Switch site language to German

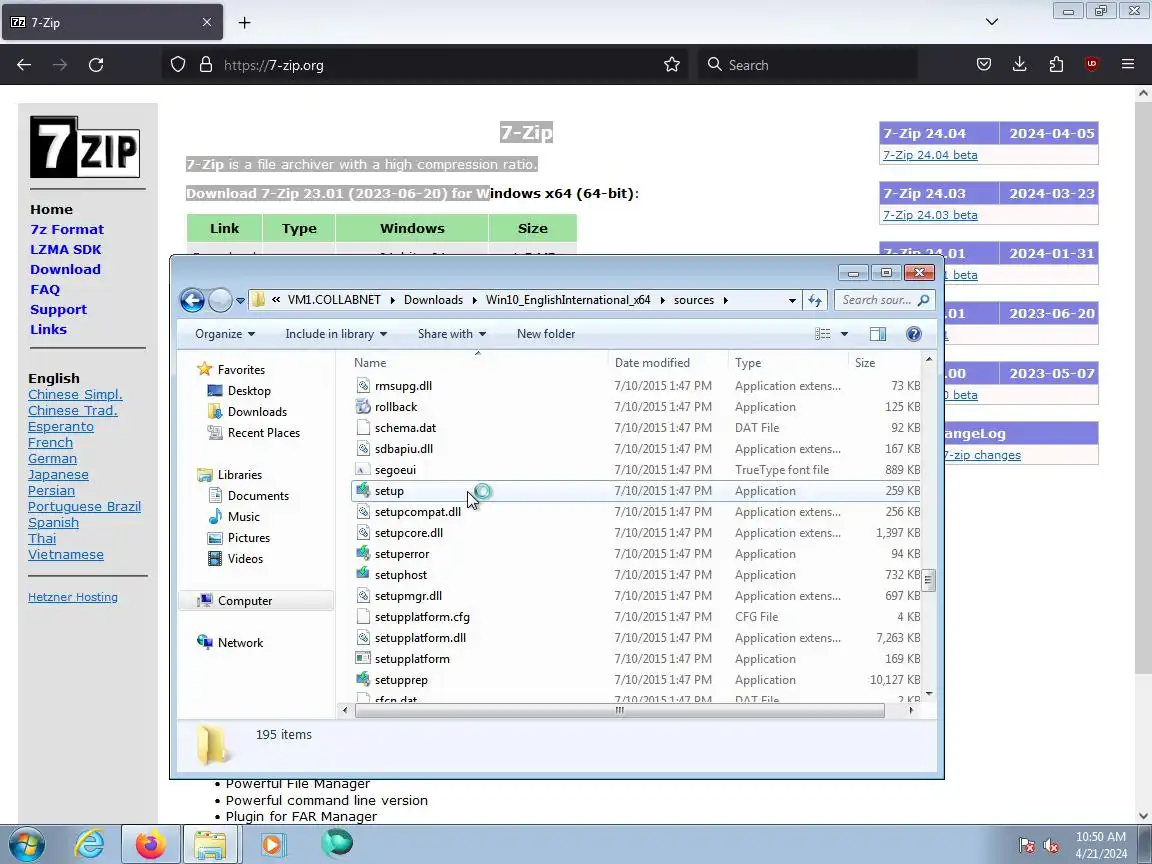(52, 458)
